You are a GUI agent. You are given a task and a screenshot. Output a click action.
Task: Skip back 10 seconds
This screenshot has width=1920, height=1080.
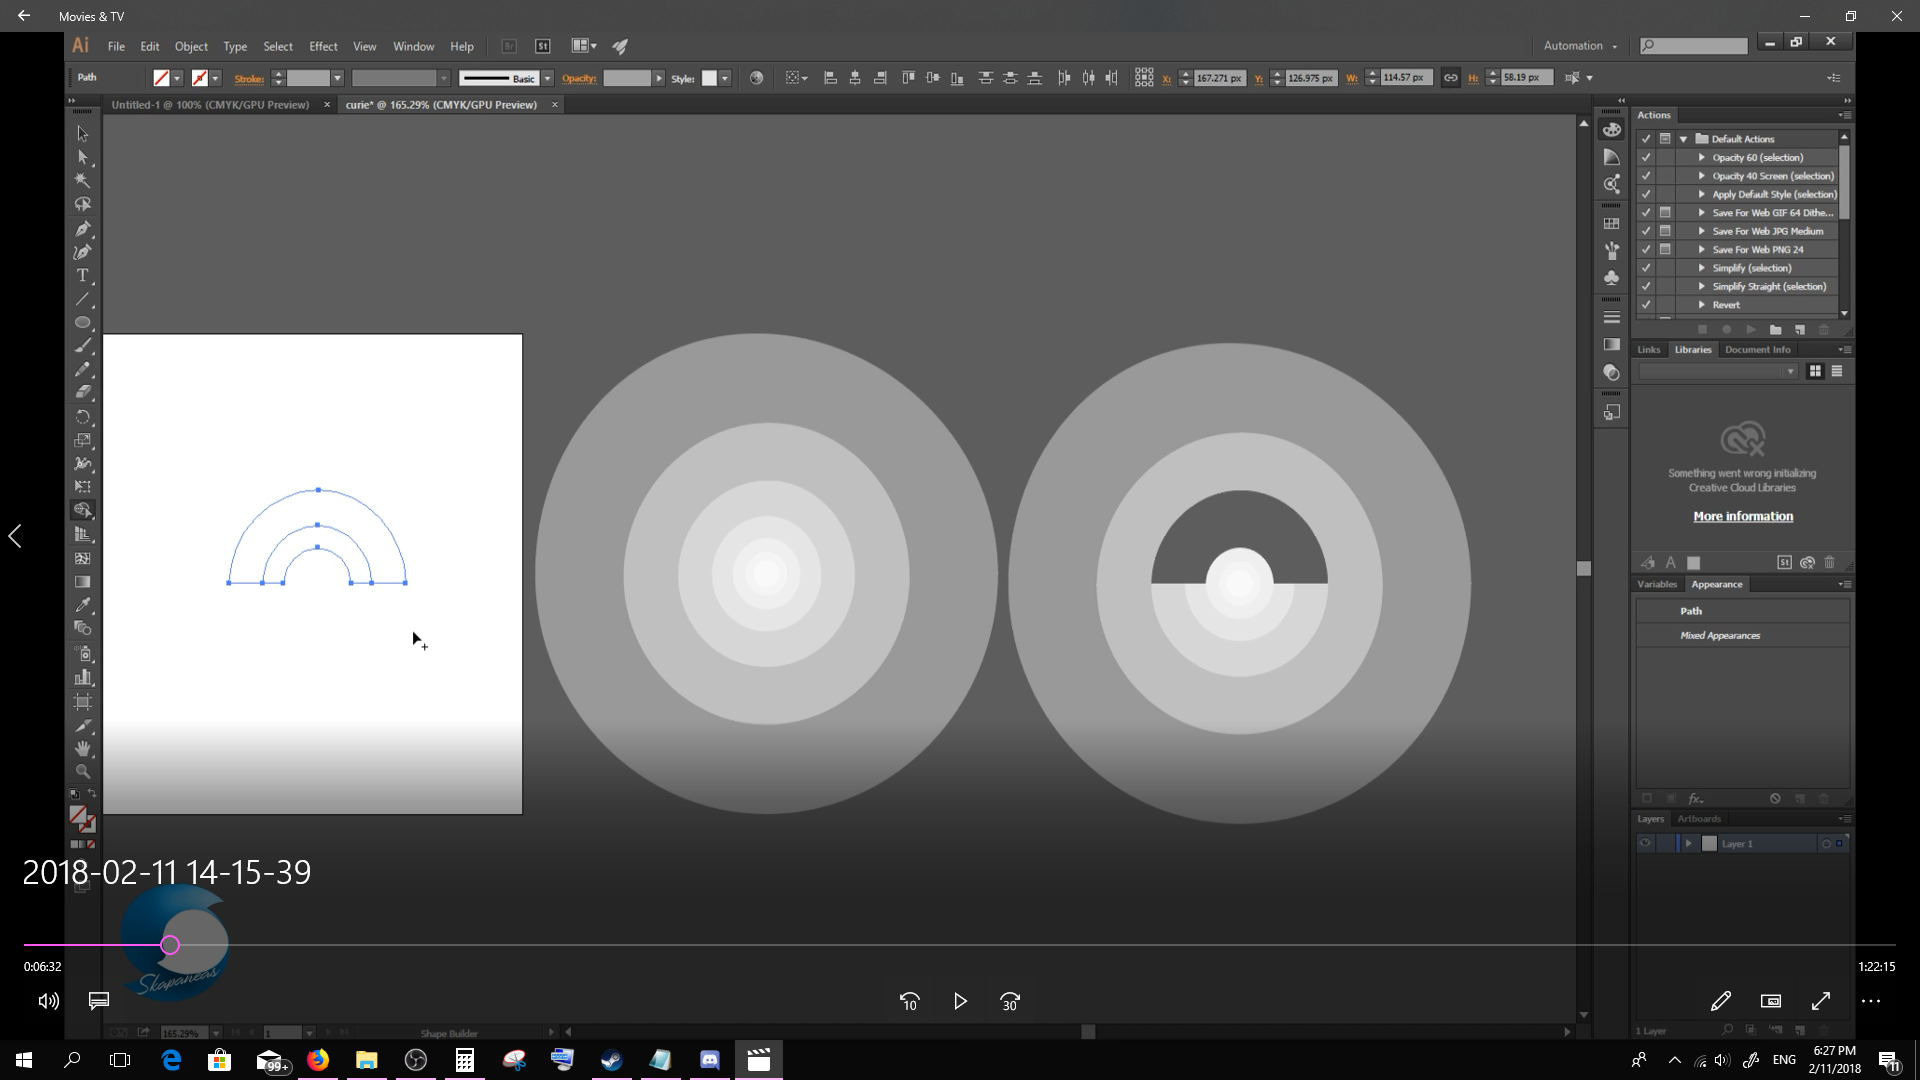(909, 1001)
